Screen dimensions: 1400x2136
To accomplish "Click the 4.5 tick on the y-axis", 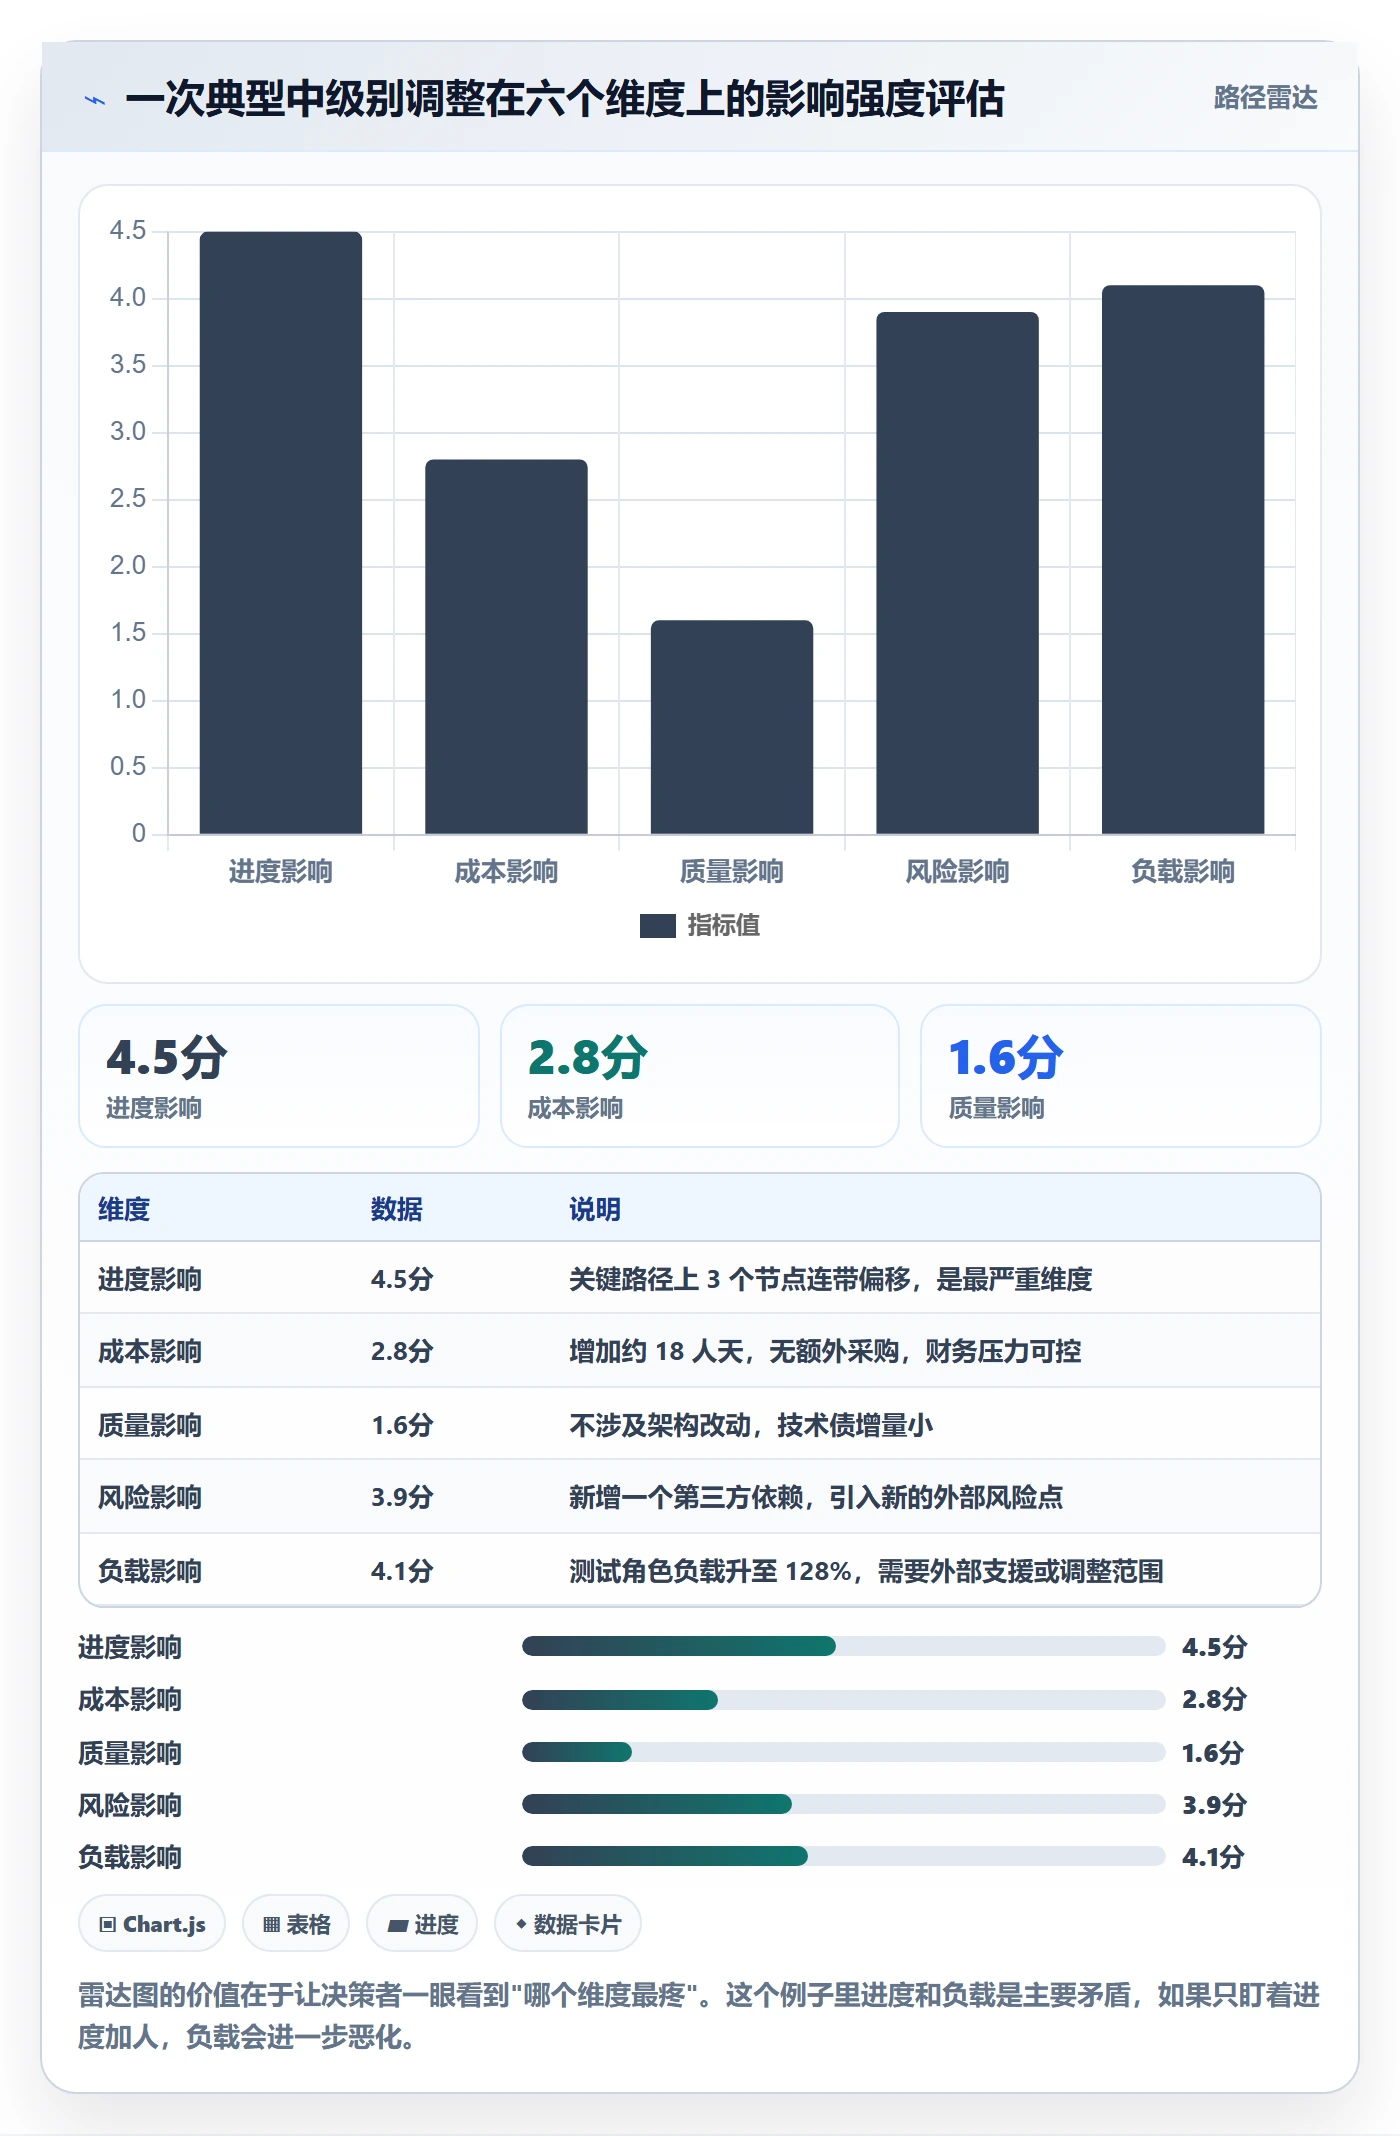I will (x=128, y=231).
